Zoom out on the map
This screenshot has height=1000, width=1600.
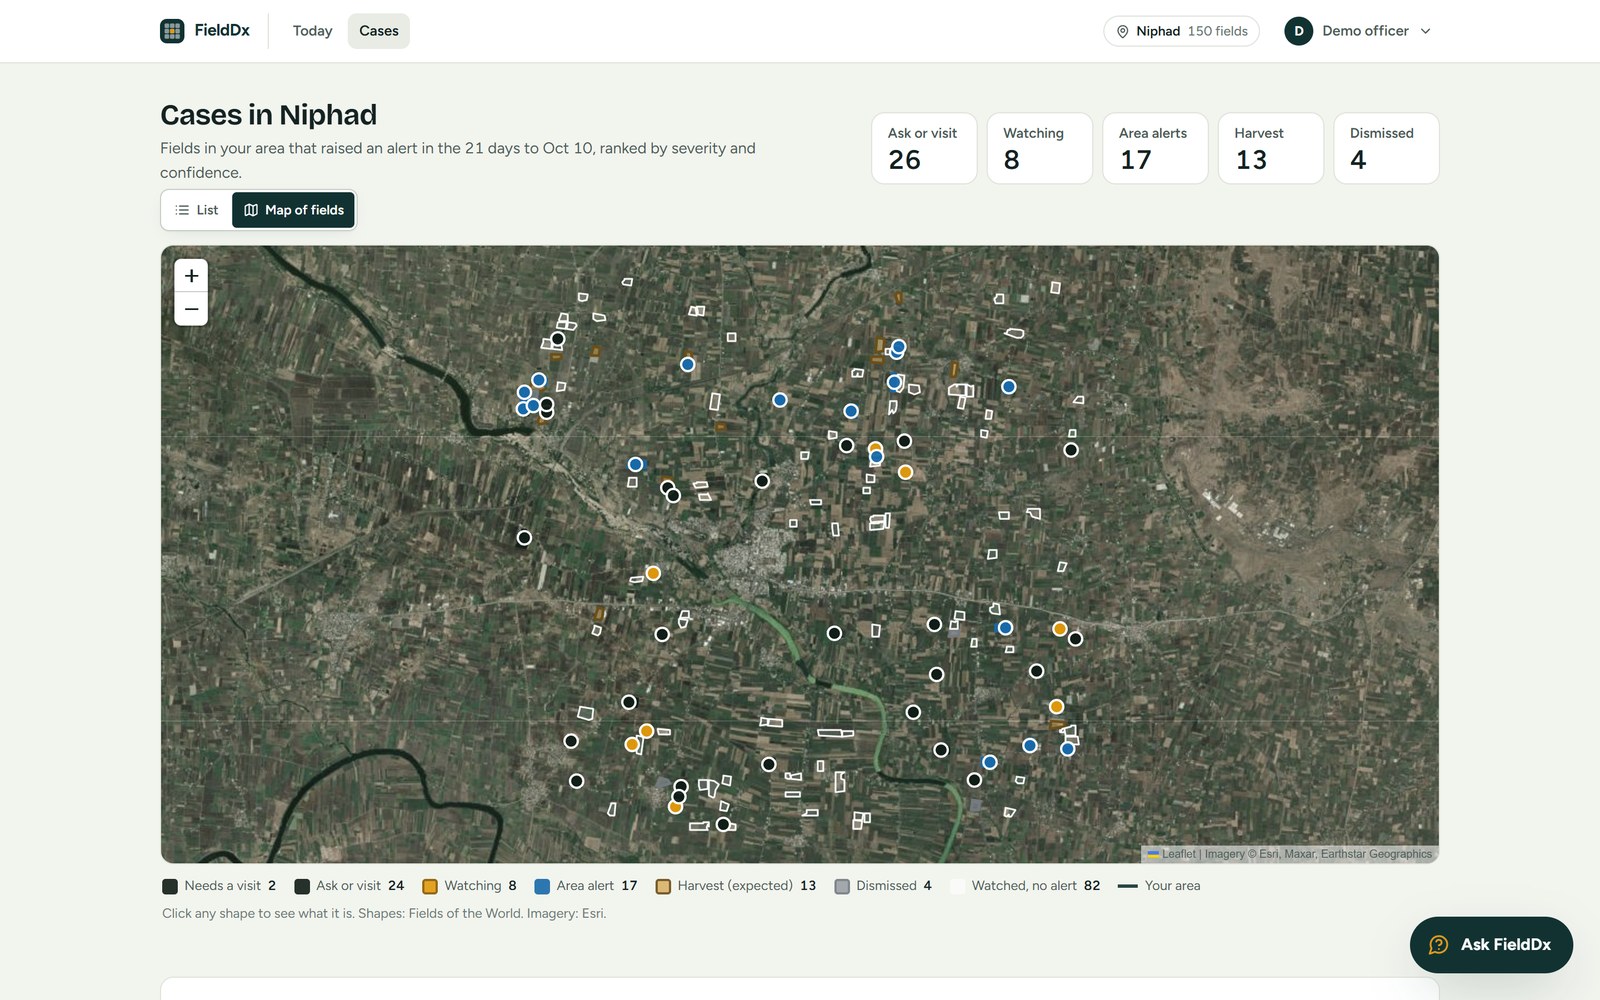[191, 309]
